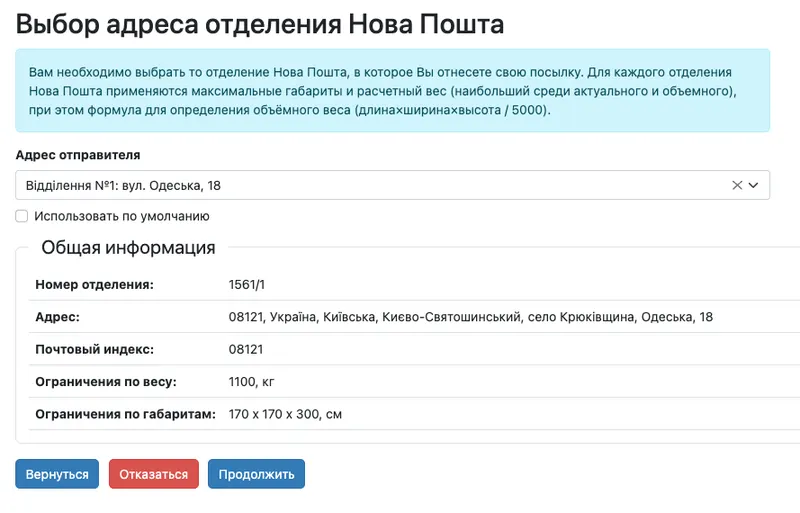Click the 'Продолжить' button

point(256,474)
